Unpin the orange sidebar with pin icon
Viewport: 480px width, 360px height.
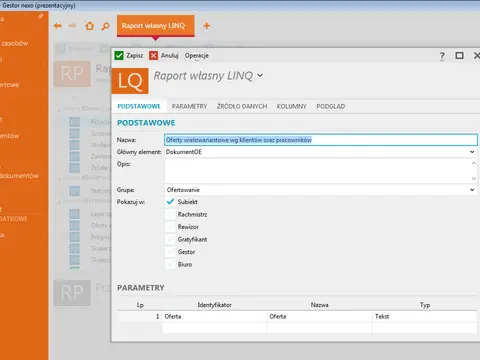point(41,16)
